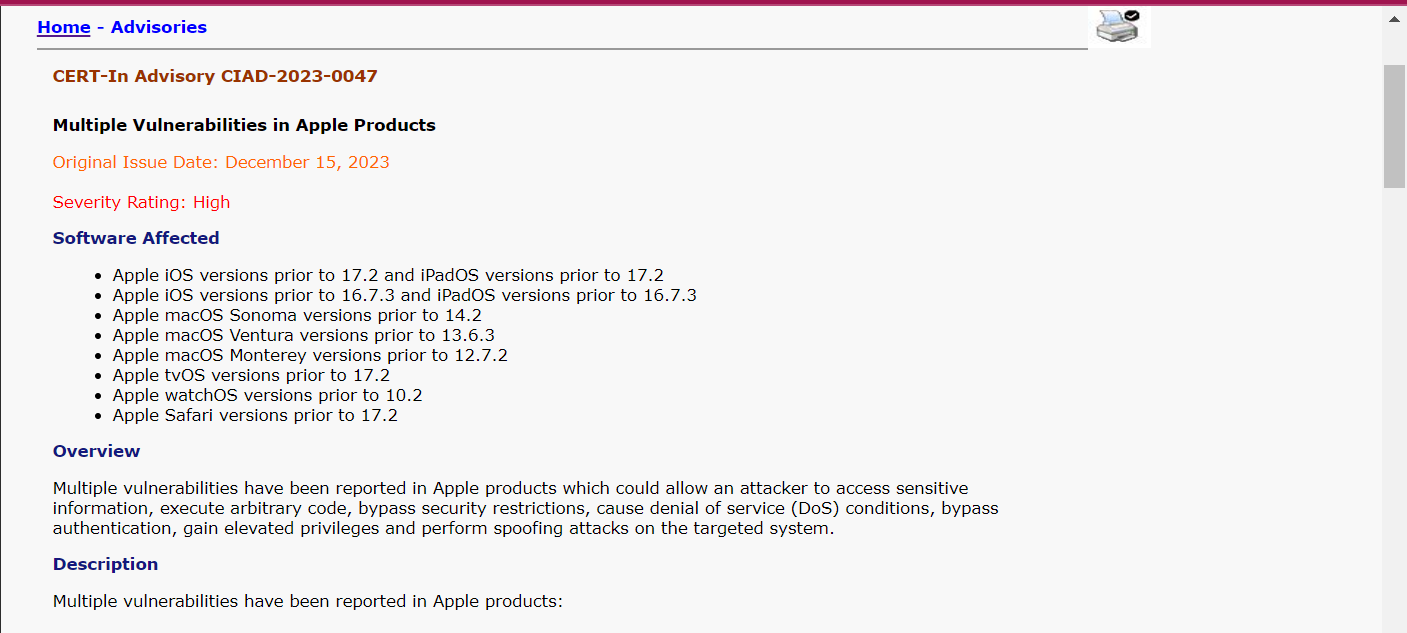Go to the Advisories breadcrumb link

click(159, 27)
